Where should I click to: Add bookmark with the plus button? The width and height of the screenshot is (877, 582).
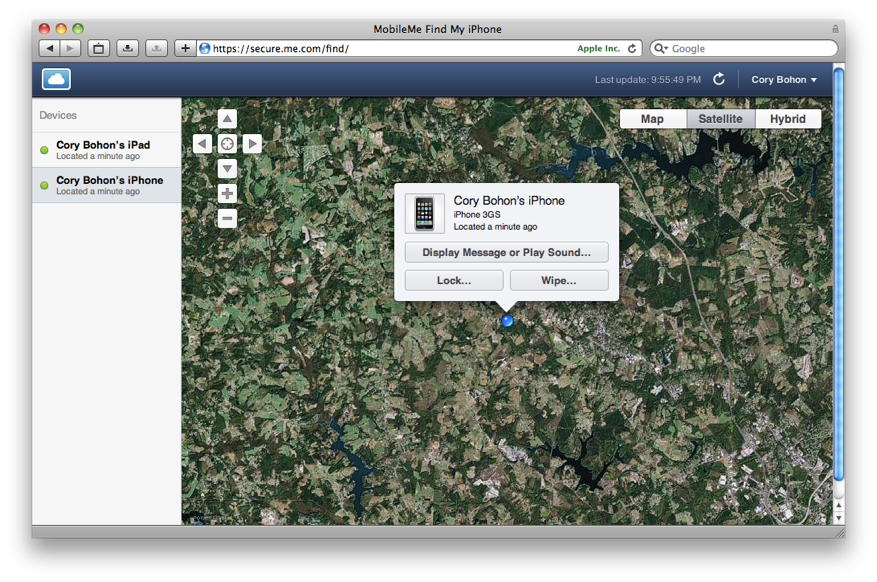click(185, 49)
